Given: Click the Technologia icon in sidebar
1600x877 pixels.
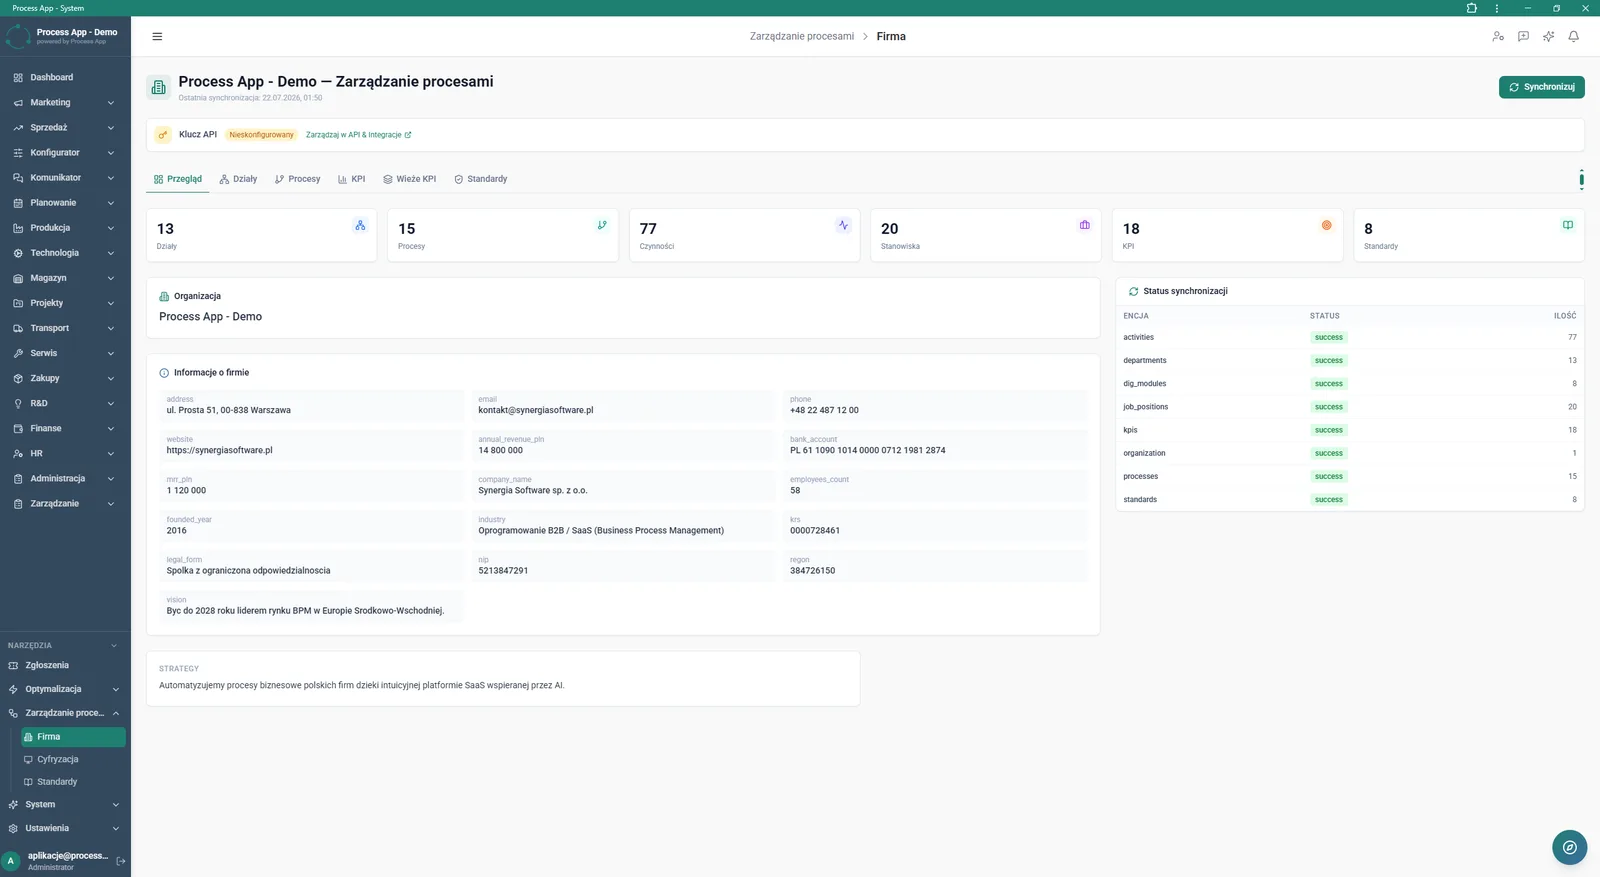Looking at the screenshot, I should pos(18,253).
